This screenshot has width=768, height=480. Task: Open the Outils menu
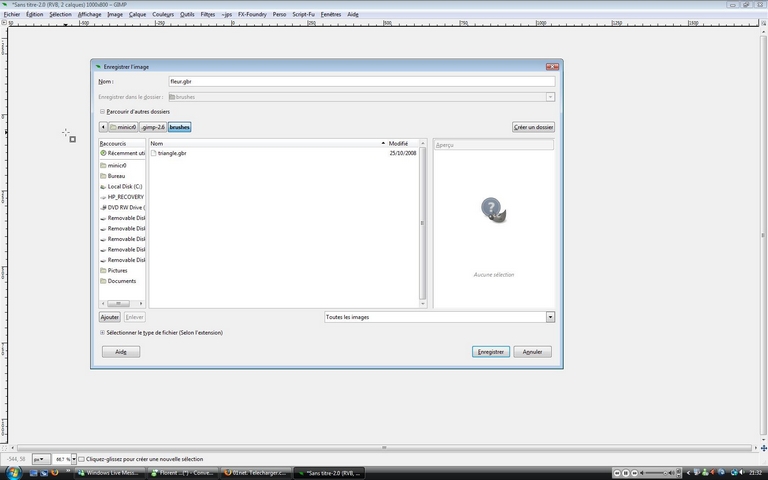tap(187, 14)
